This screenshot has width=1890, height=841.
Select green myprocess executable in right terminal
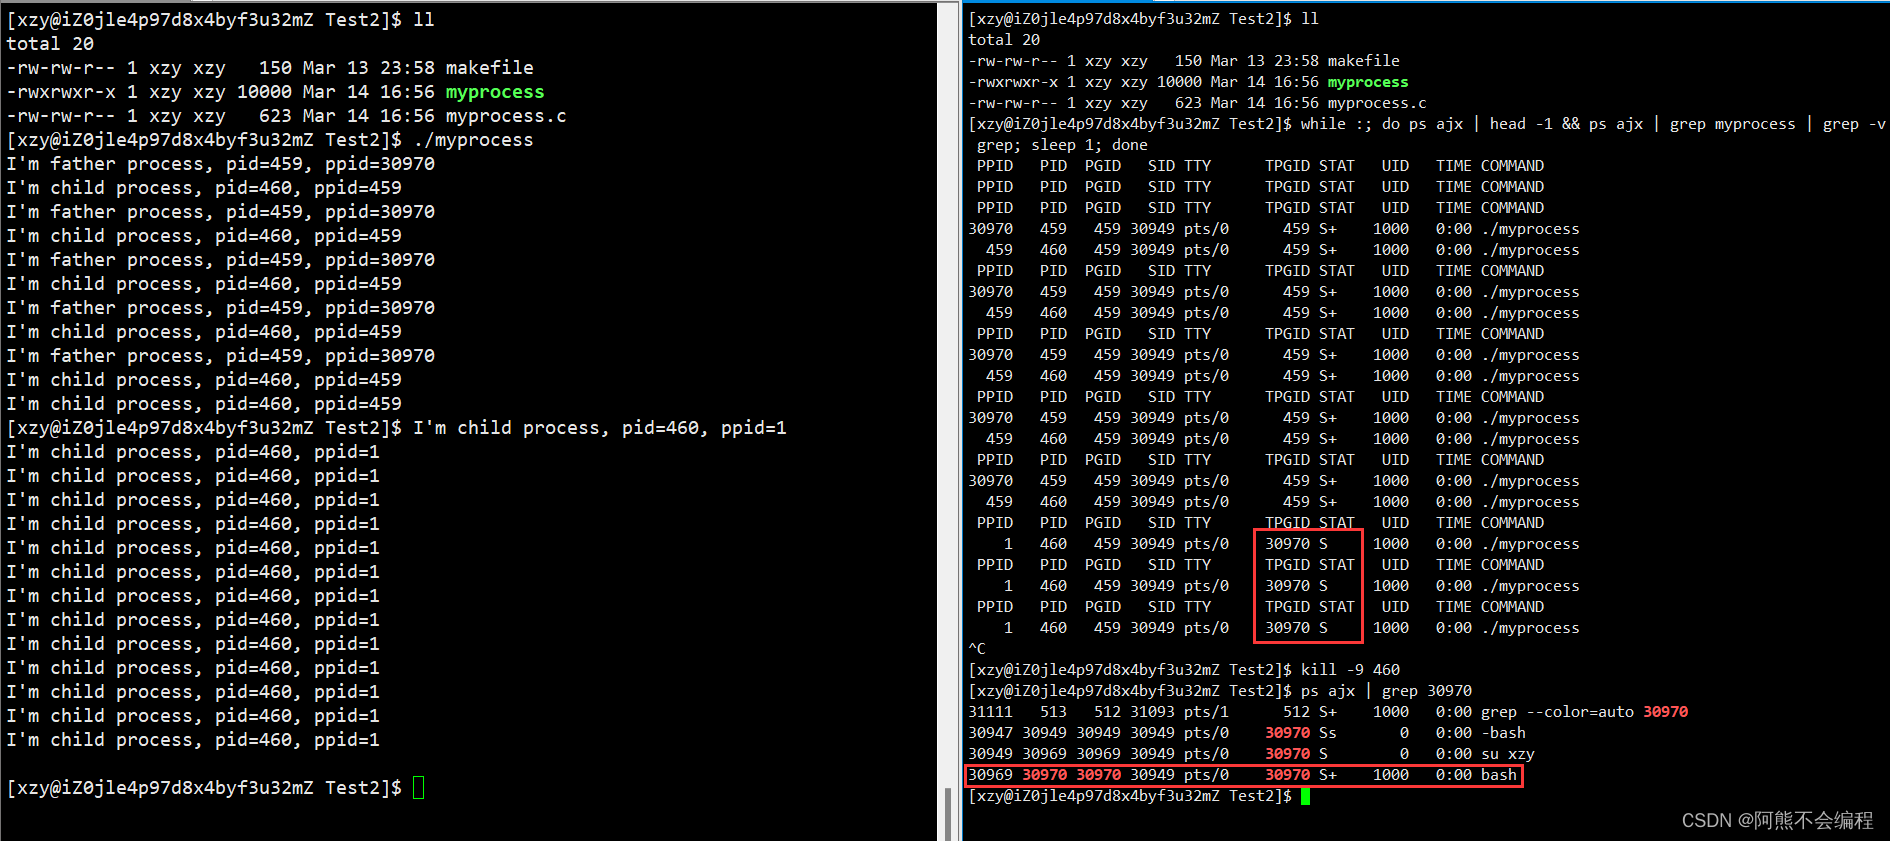pyautogui.click(x=1367, y=82)
